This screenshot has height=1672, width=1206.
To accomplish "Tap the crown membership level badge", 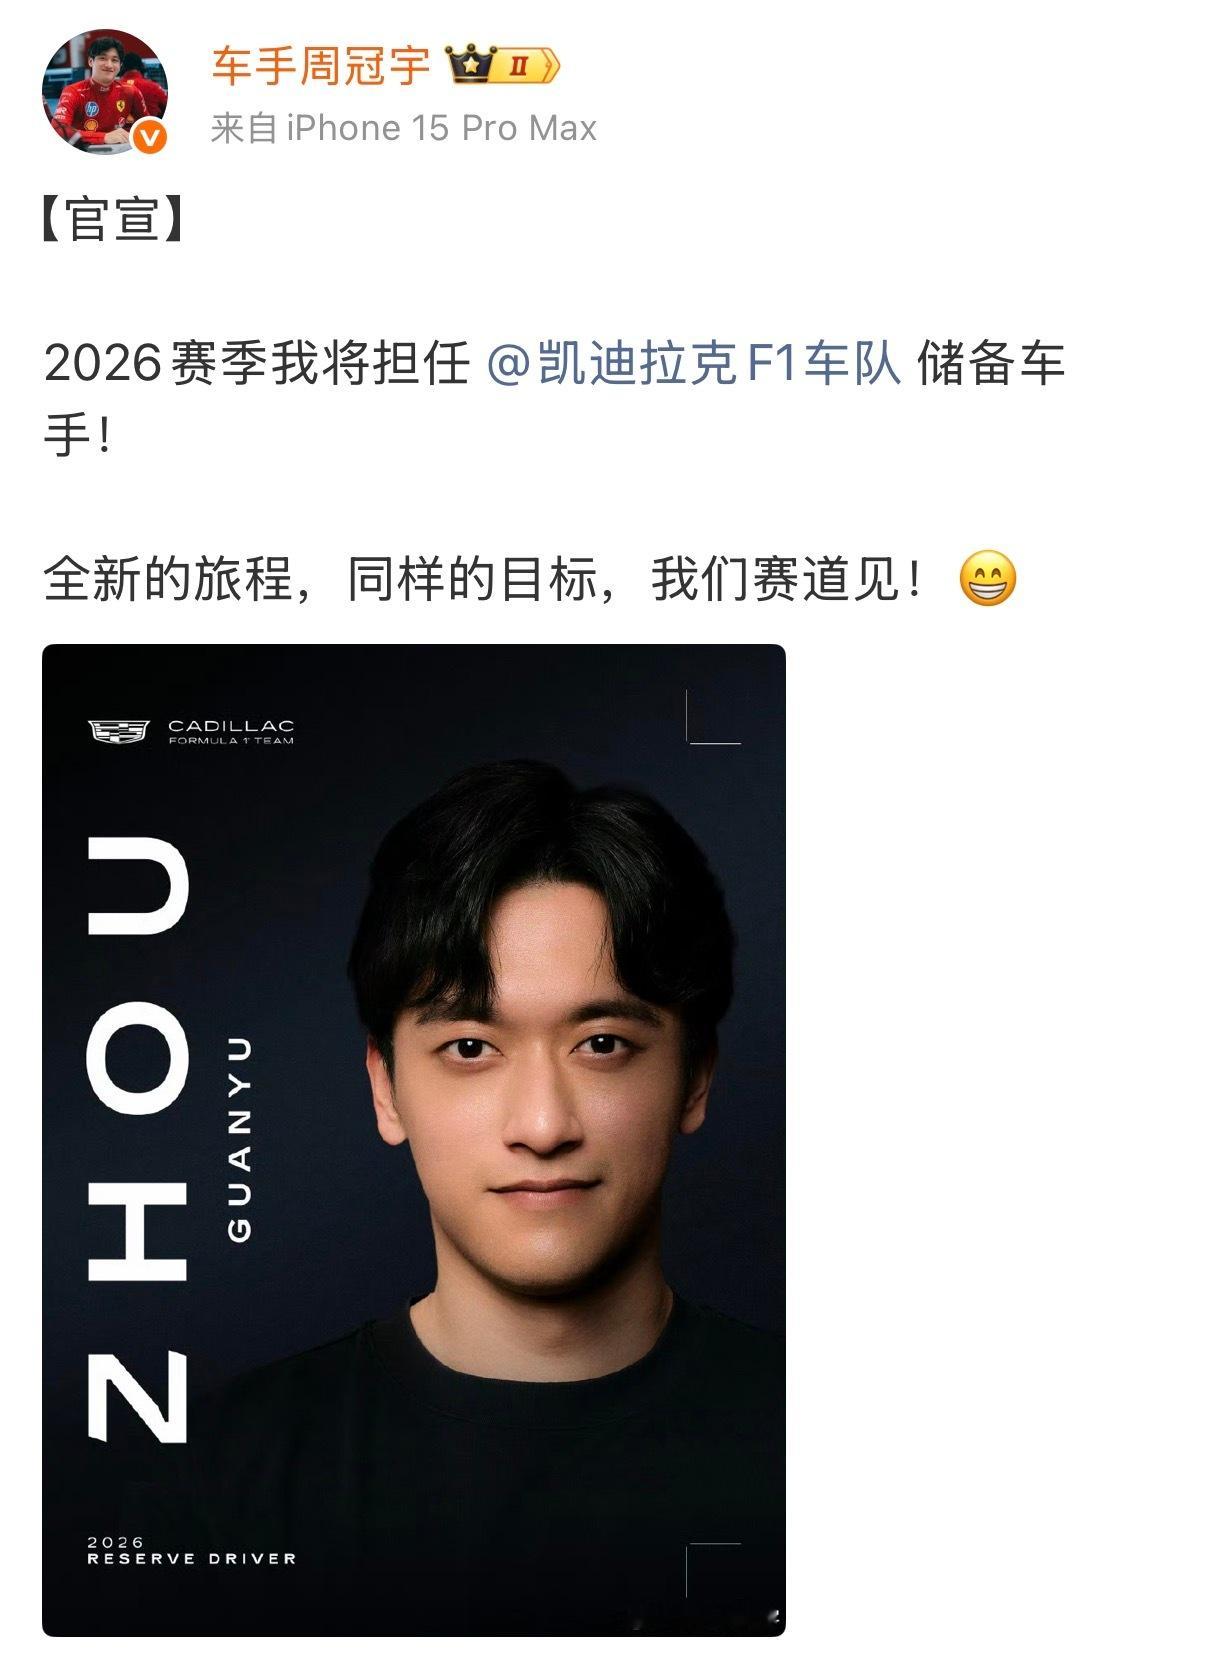I will pos(503,67).
